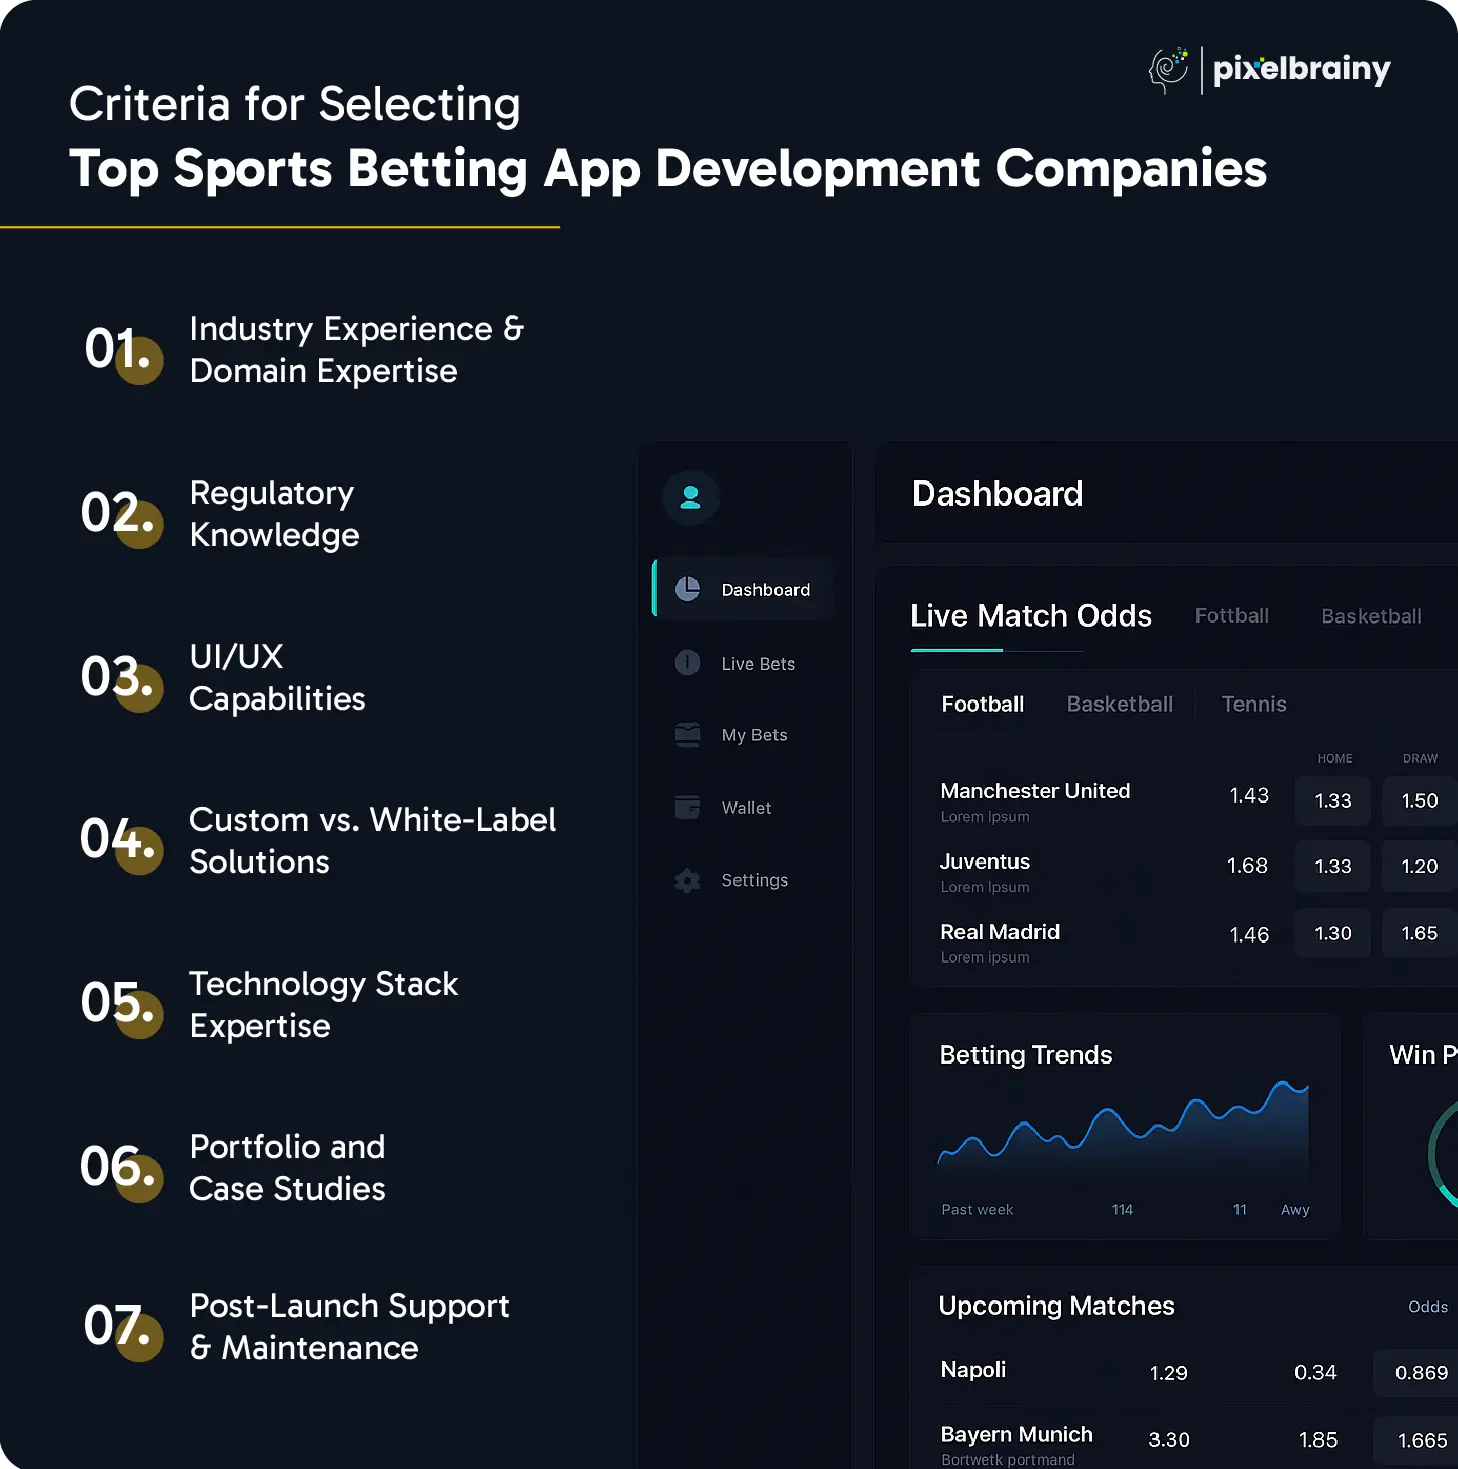Pick Juventus draw odds 1.20
The image size is (1458, 1469).
1419,866
